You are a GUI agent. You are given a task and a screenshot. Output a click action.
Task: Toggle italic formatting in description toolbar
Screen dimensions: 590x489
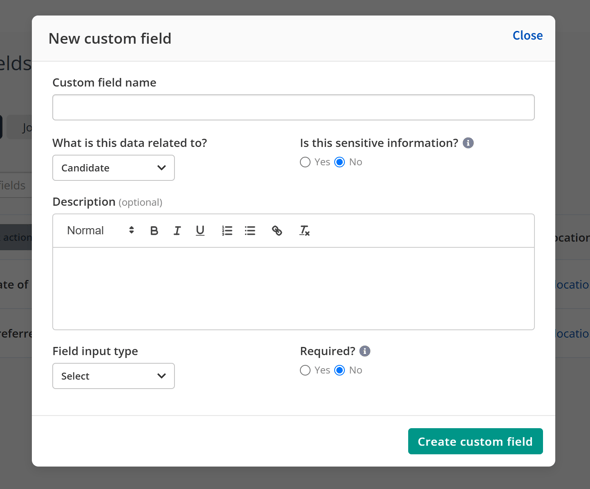click(177, 231)
